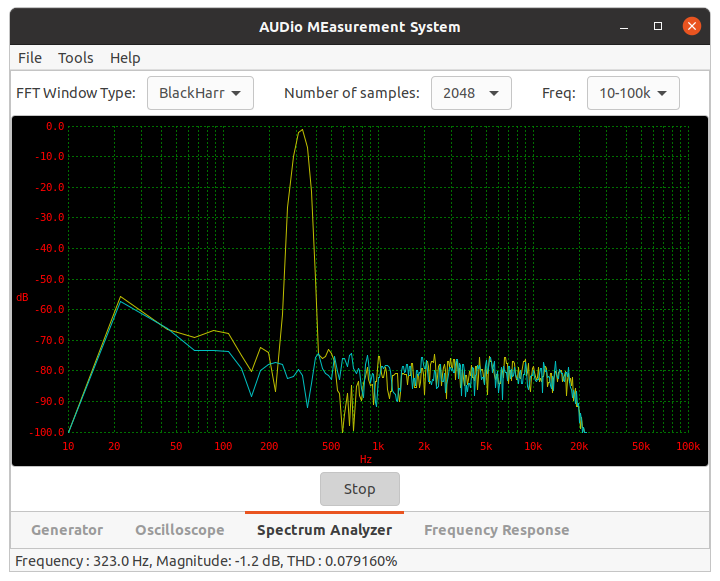Minimize the AUDio MEasurement System window
The width and height of the screenshot is (720, 581).
[624, 27]
